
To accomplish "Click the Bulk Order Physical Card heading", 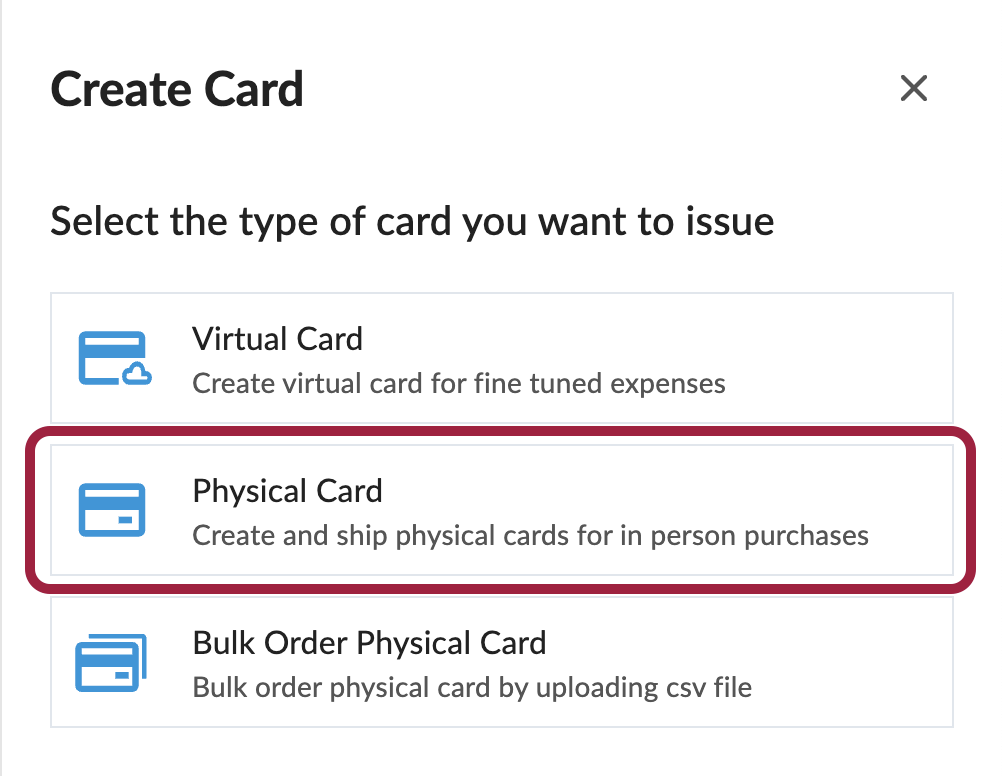I will point(370,643).
